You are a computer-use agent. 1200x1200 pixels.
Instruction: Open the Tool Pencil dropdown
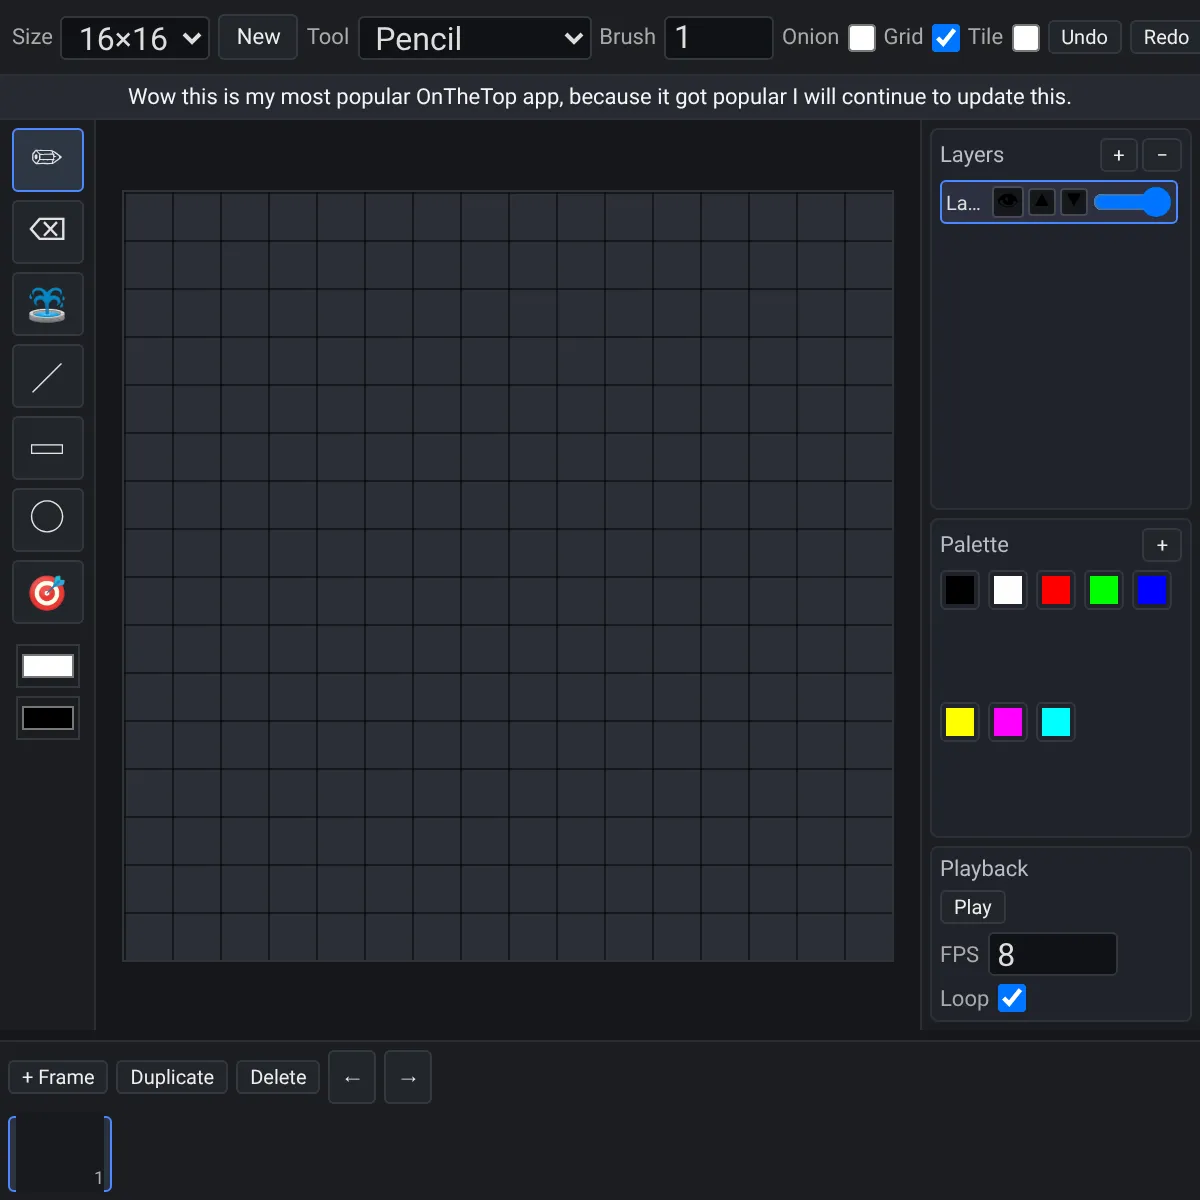coord(475,38)
